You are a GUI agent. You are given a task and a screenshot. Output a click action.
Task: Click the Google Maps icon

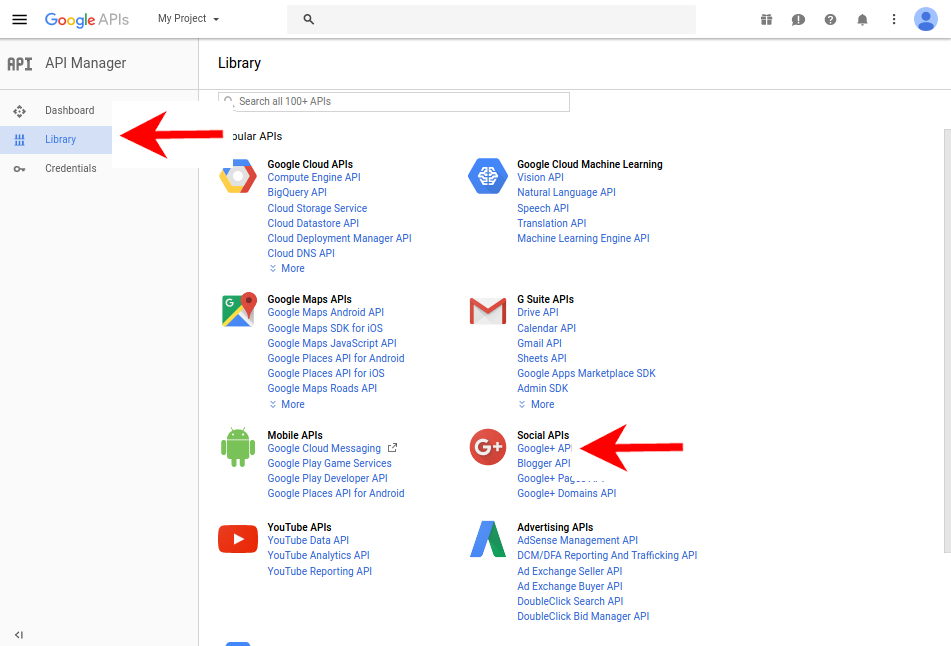click(x=239, y=309)
